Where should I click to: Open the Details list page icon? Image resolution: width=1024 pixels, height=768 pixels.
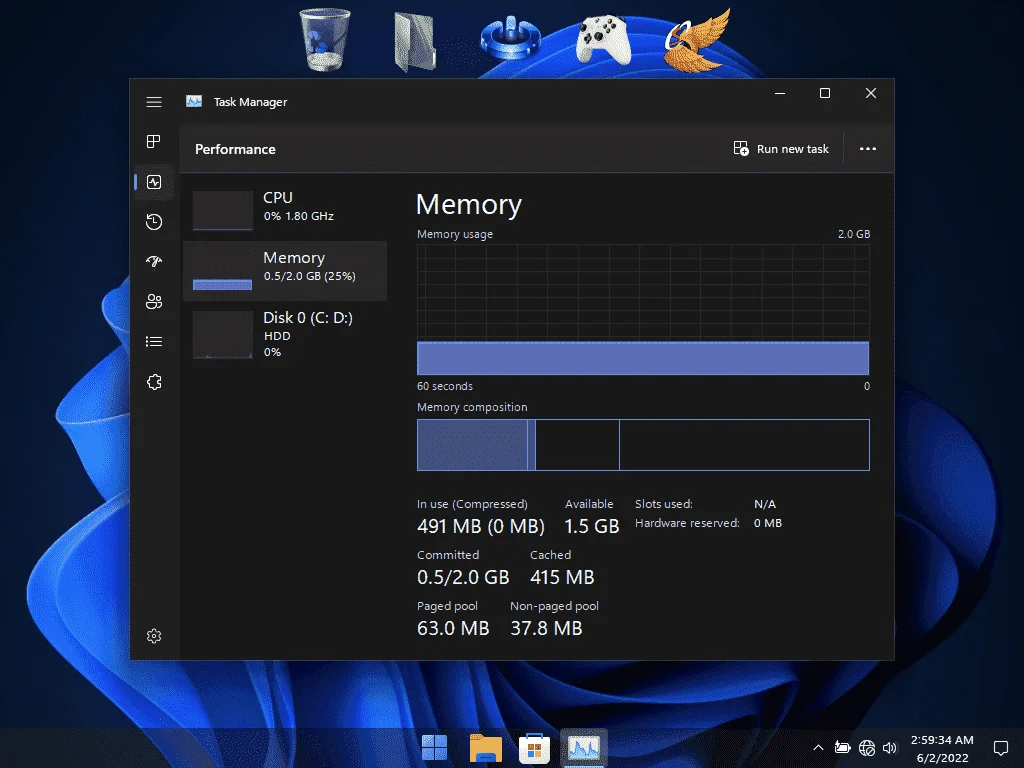tap(153, 342)
